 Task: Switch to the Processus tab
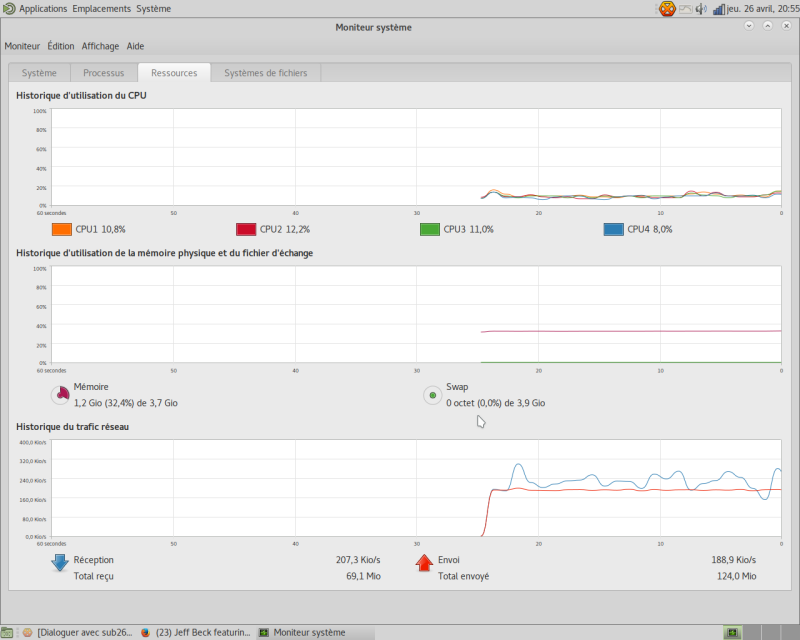pos(104,73)
